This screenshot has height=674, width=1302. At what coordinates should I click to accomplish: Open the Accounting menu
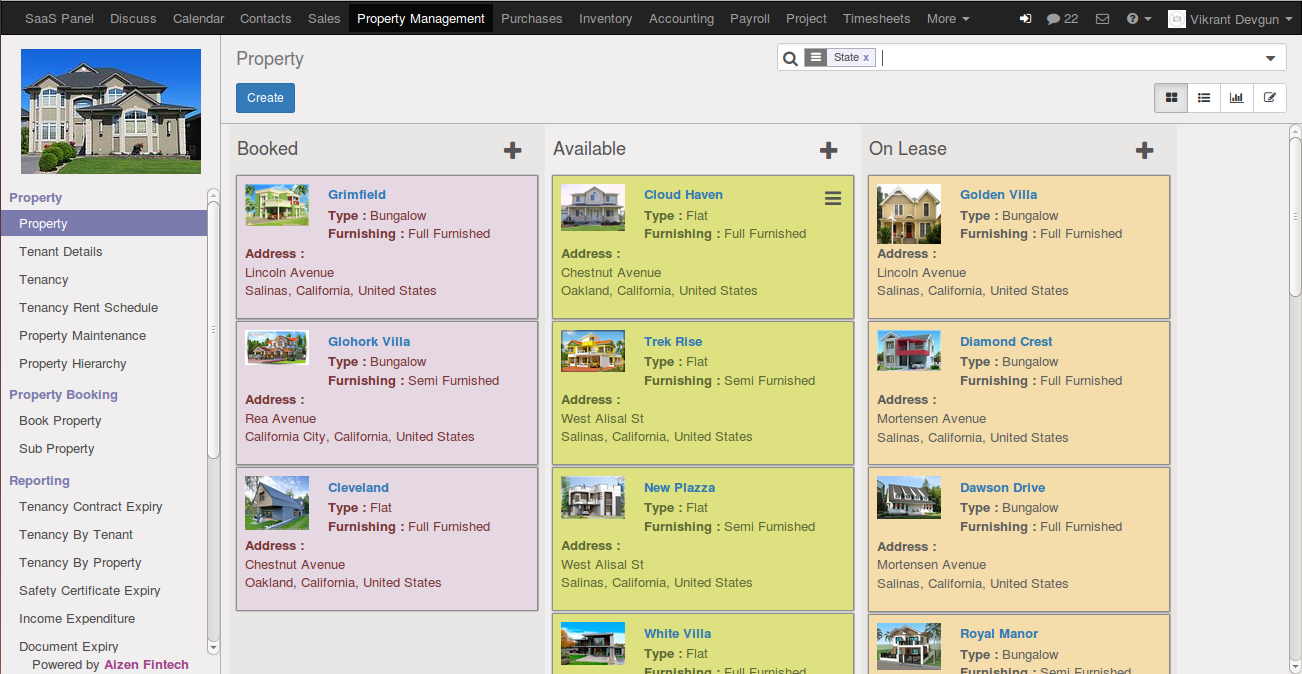[681, 19]
